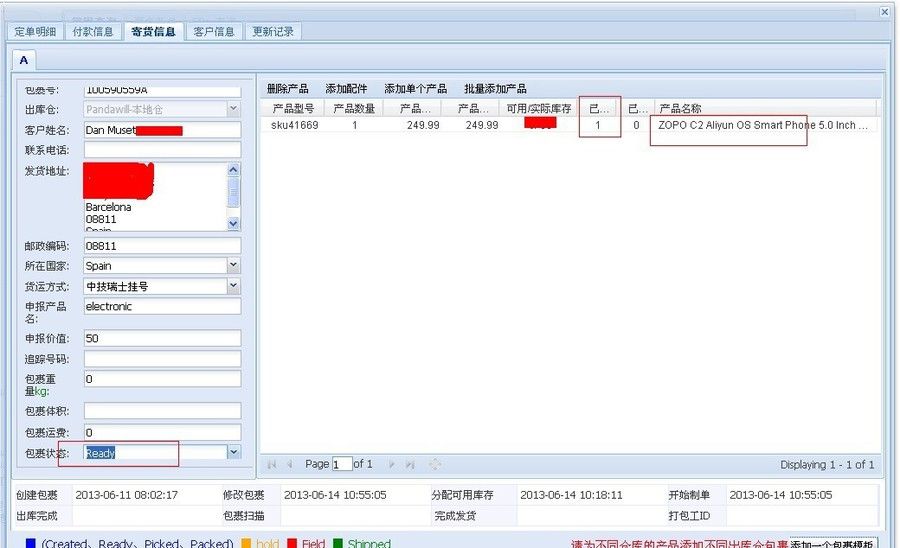The height and width of the screenshot is (548, 900).
Task: Click the first 249.99 price cell
Action: click(423, 125)
